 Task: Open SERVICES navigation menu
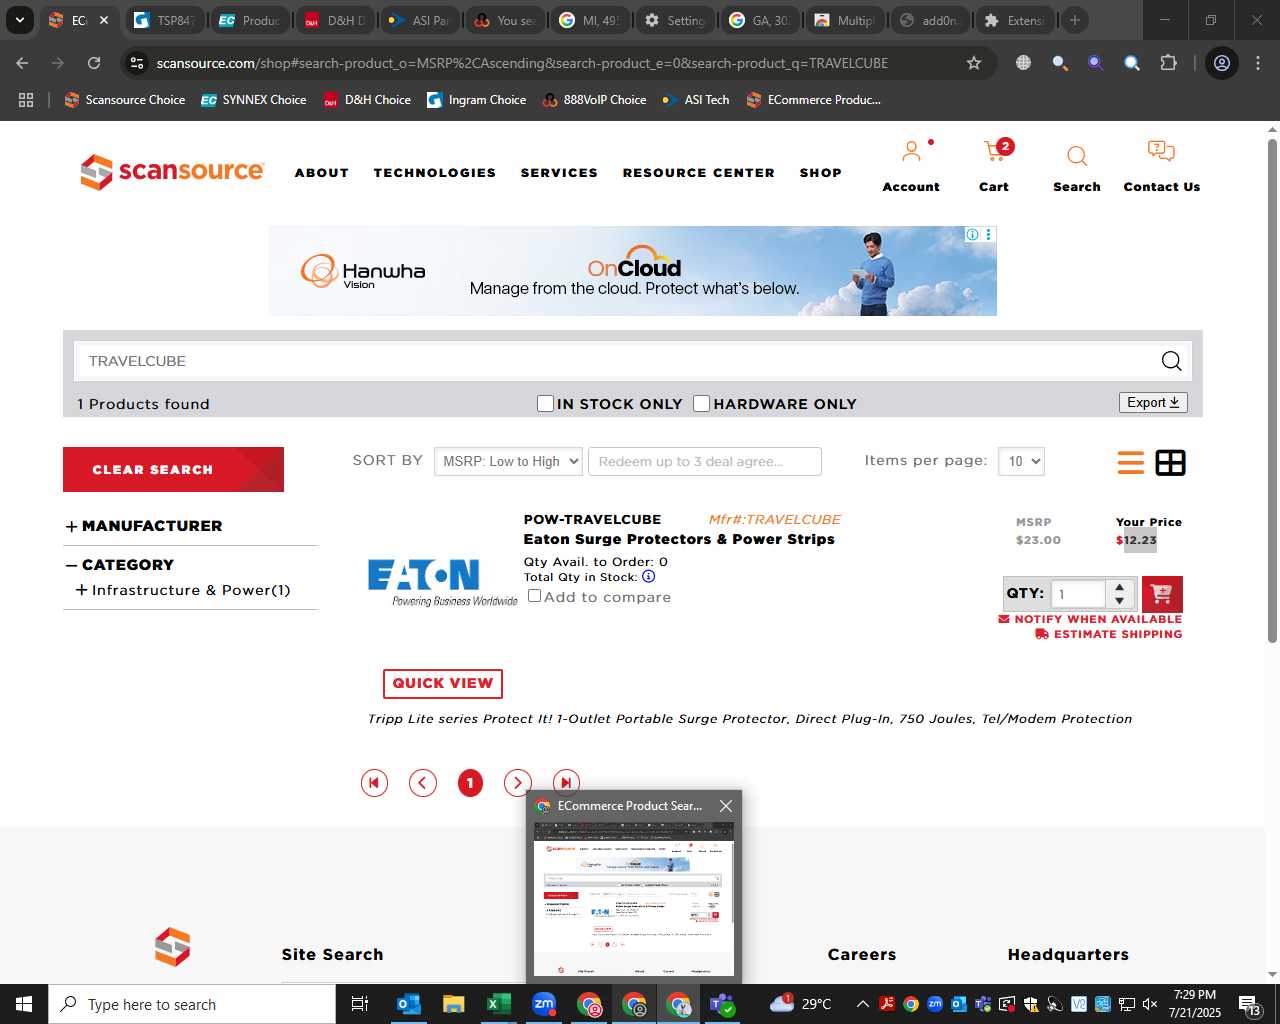[x=559, y=173]
